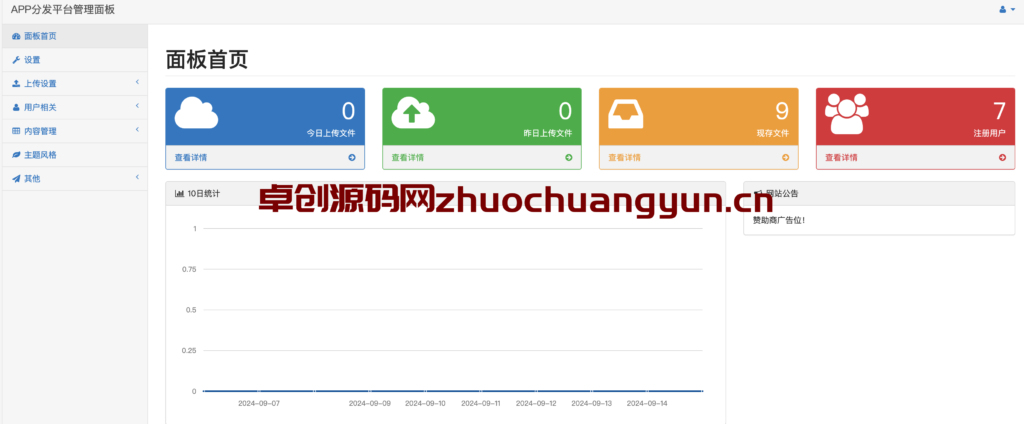Click the 现存文件 count of 9
This screenshot has height=424, width=1024.
[782, 112]
